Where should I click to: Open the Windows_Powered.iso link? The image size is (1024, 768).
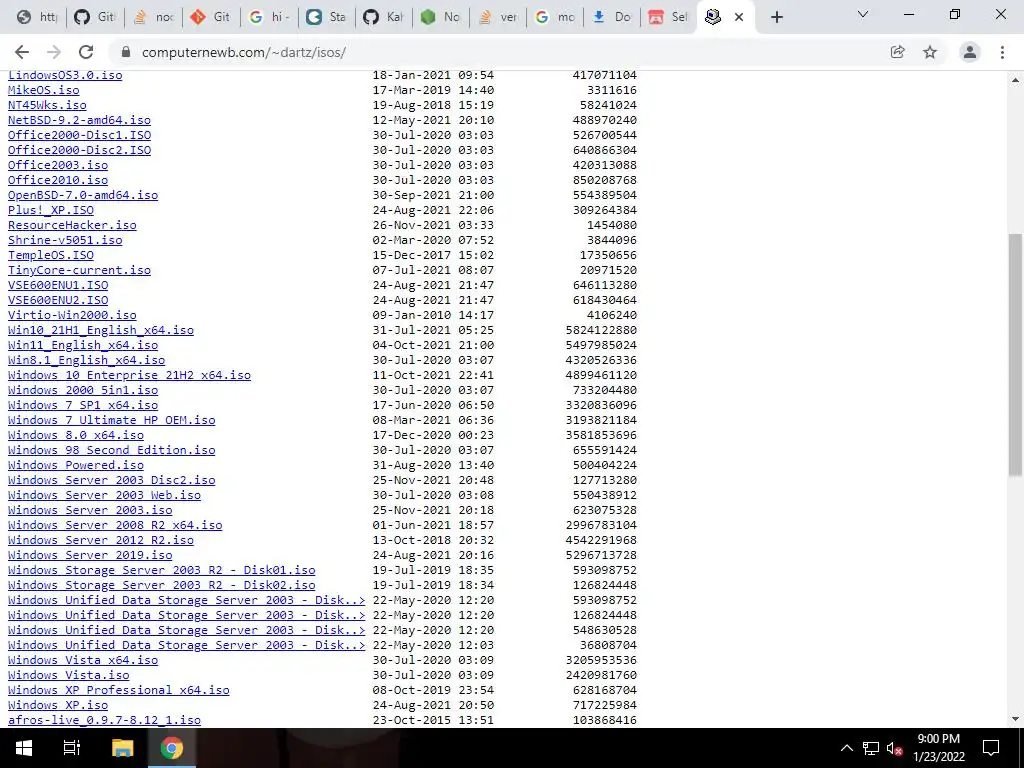coord(76,466)
